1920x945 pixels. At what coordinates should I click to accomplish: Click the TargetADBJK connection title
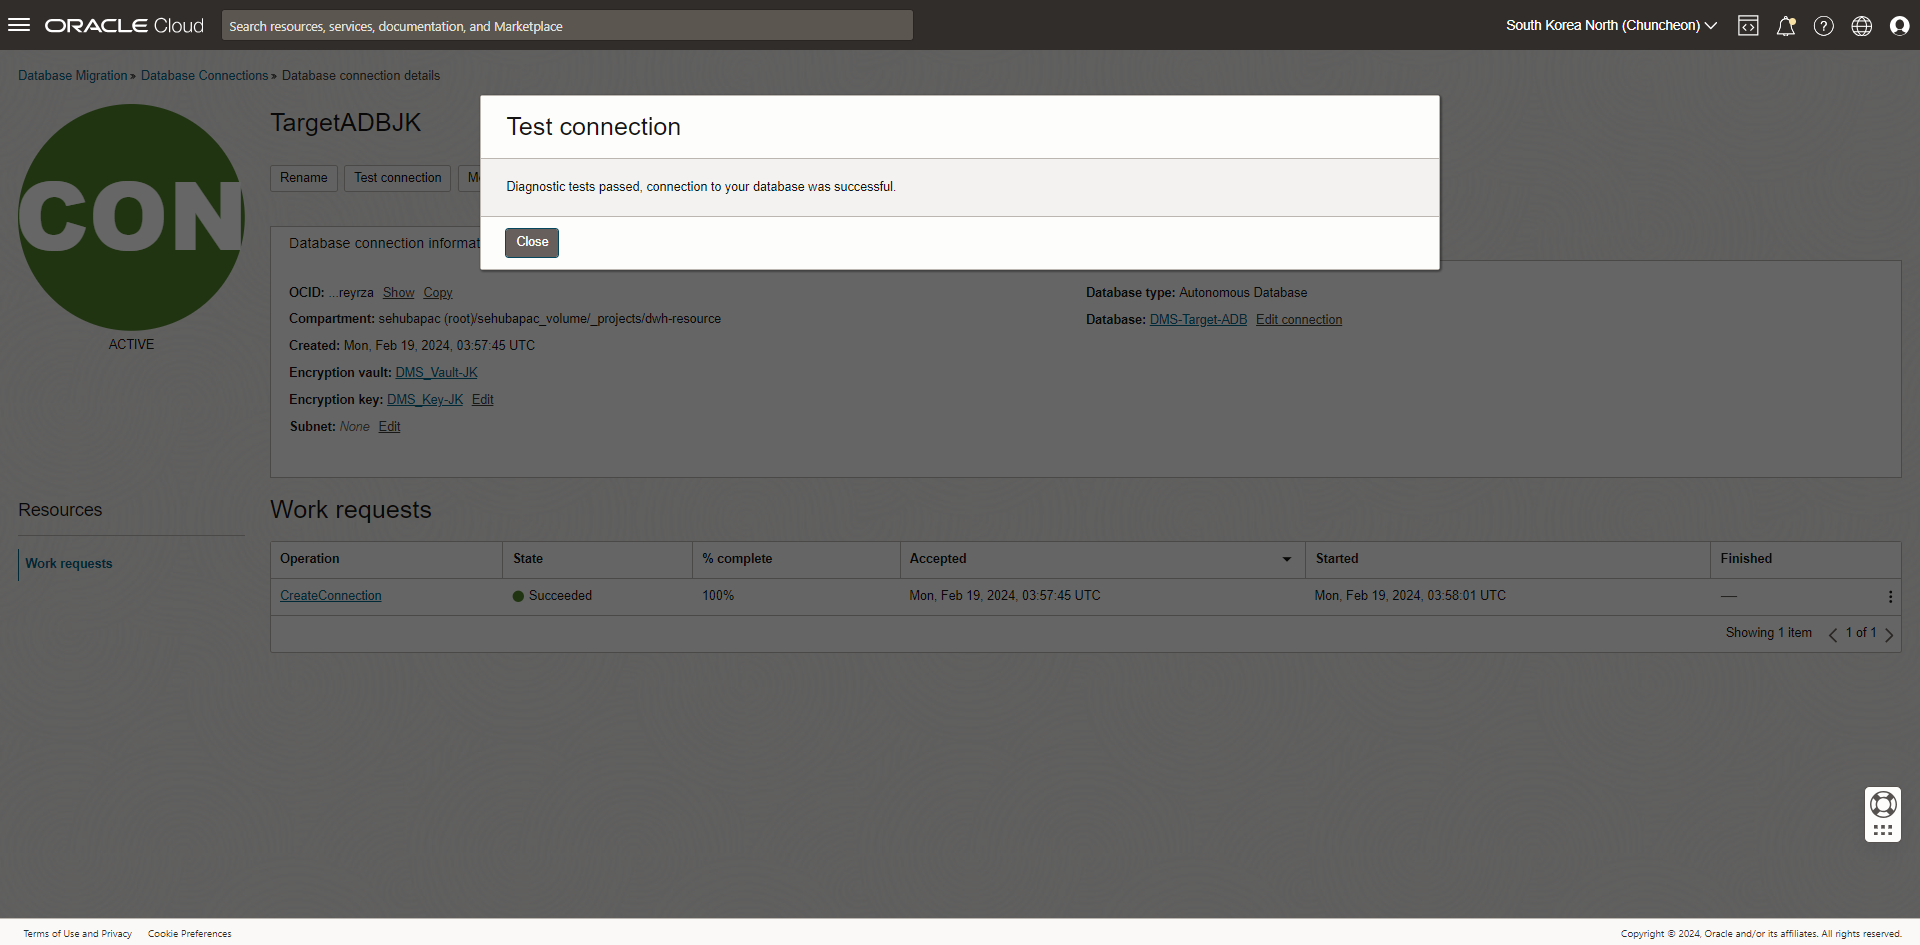click(x=346, y=123)
